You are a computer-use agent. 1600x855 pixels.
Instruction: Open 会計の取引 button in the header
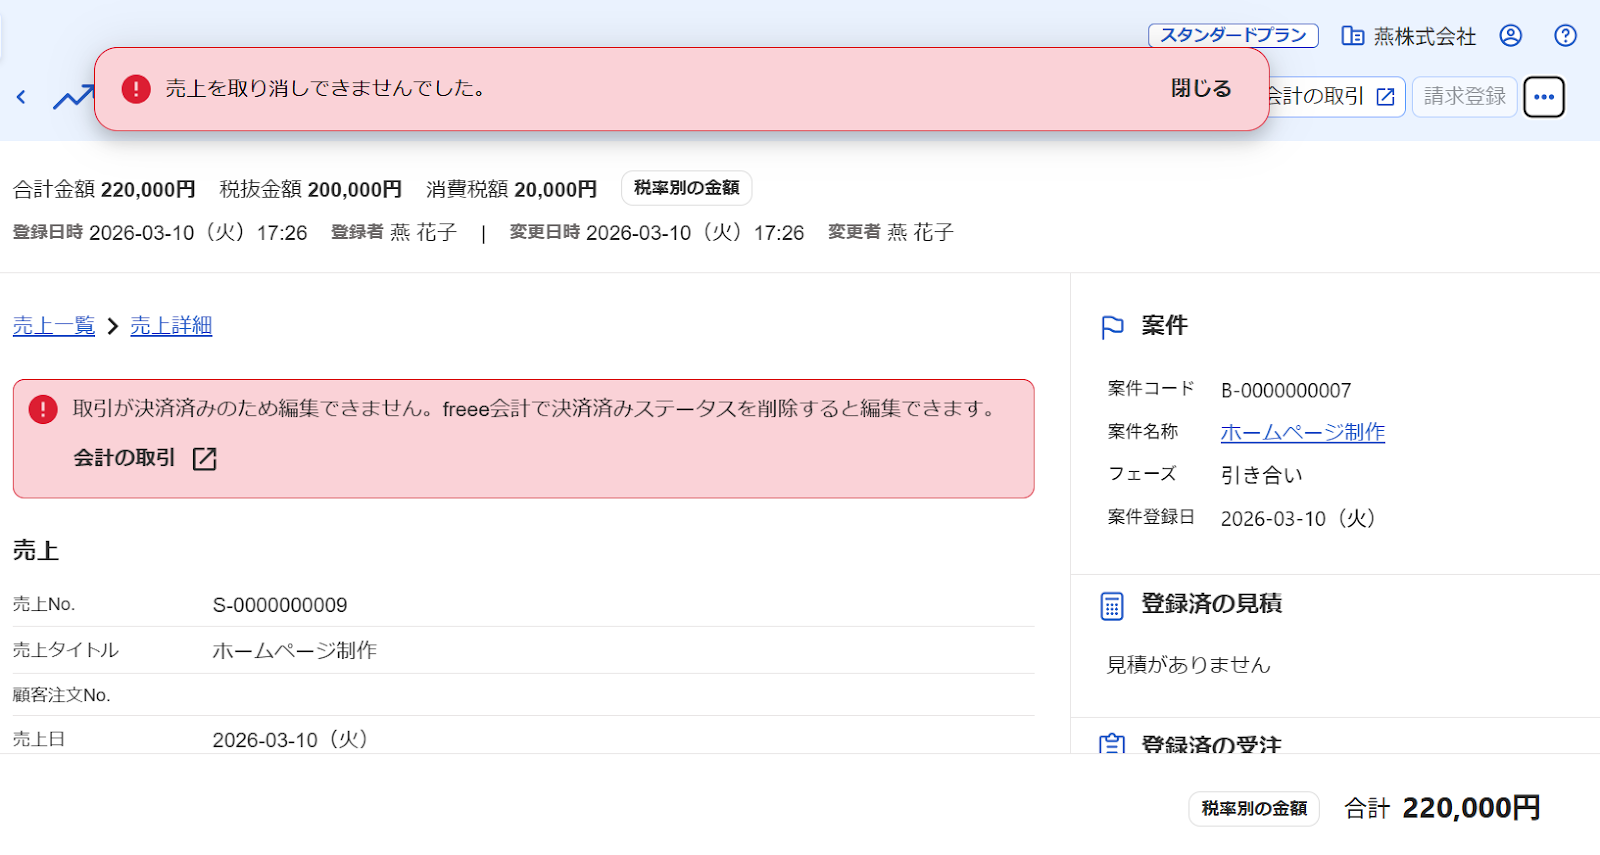(1335, 97)
